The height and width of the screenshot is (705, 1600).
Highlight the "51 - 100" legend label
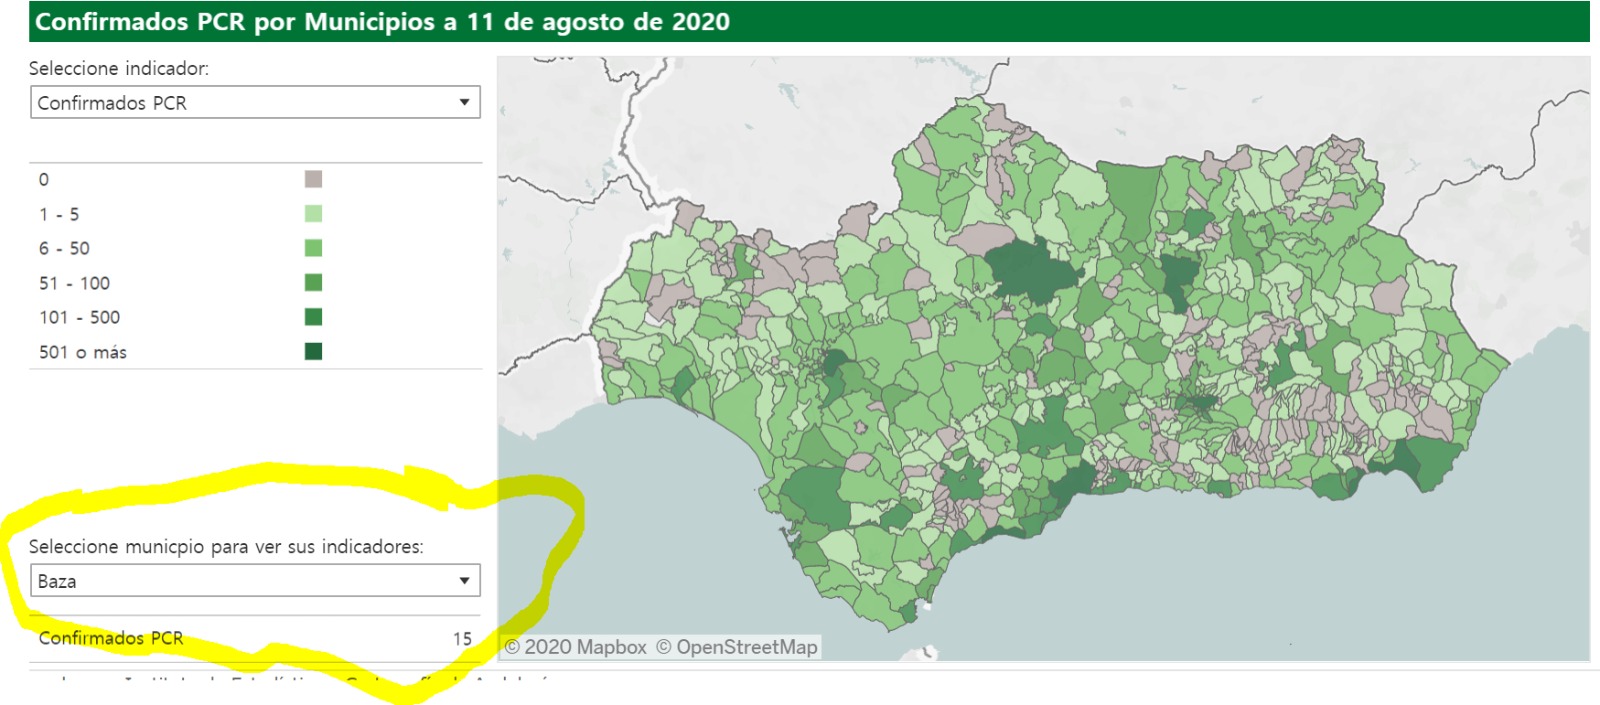click(x=74, y=283)
